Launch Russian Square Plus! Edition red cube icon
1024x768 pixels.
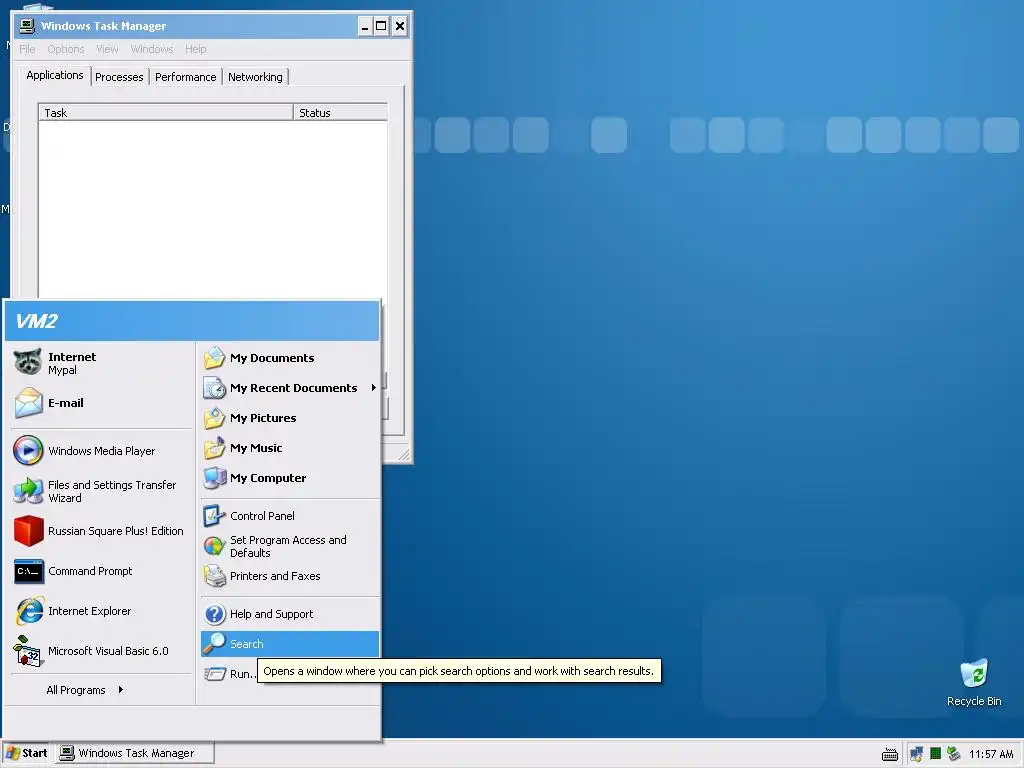28,531
